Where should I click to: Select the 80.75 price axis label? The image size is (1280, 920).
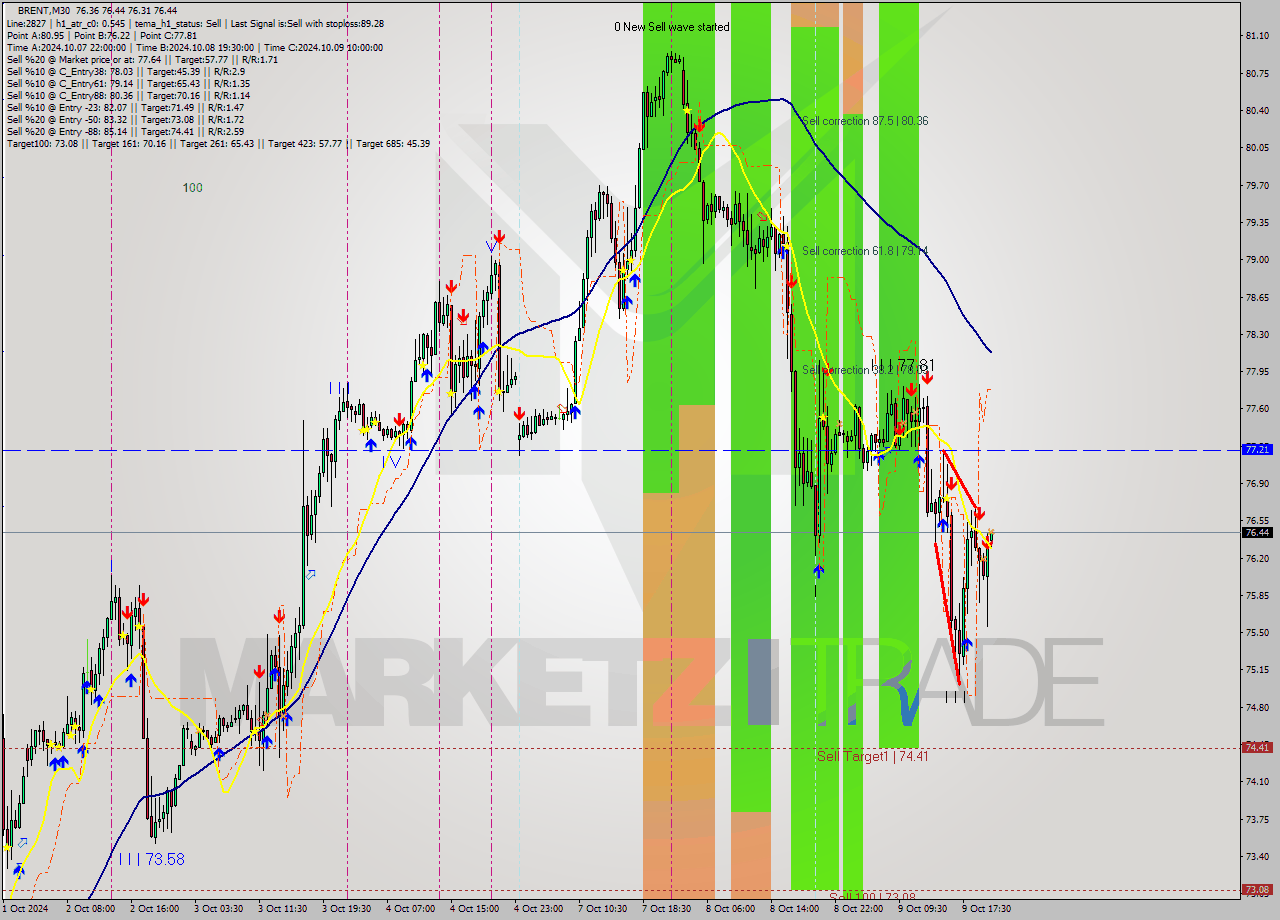click(1257, 73)
